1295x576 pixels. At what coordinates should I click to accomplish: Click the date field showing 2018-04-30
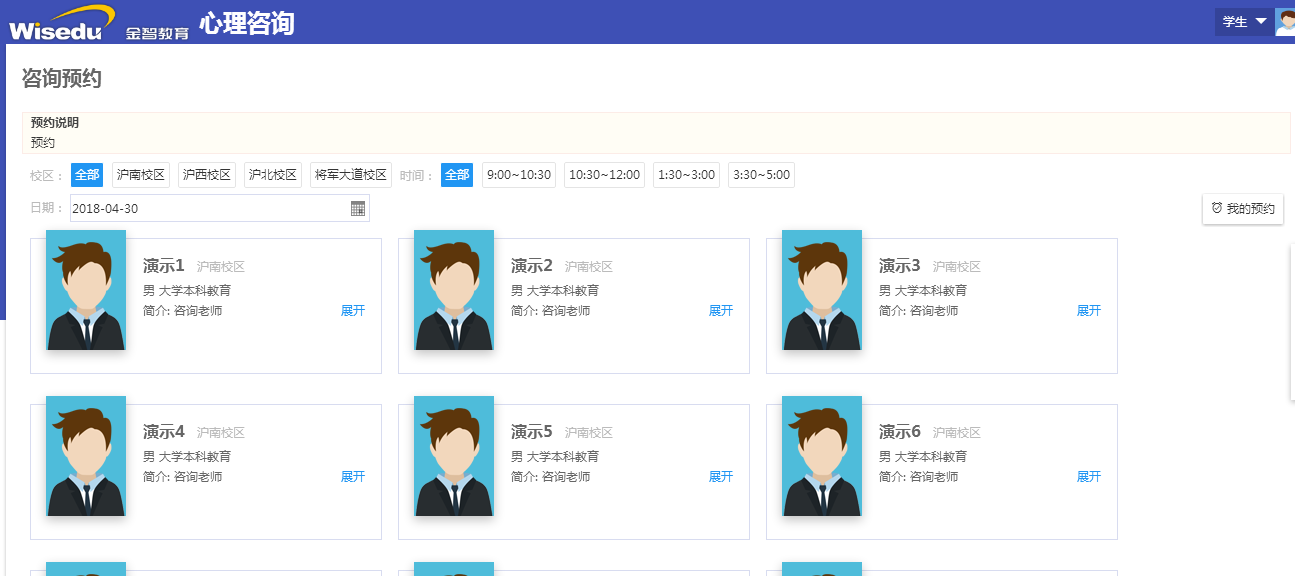[x=219, y=208]
